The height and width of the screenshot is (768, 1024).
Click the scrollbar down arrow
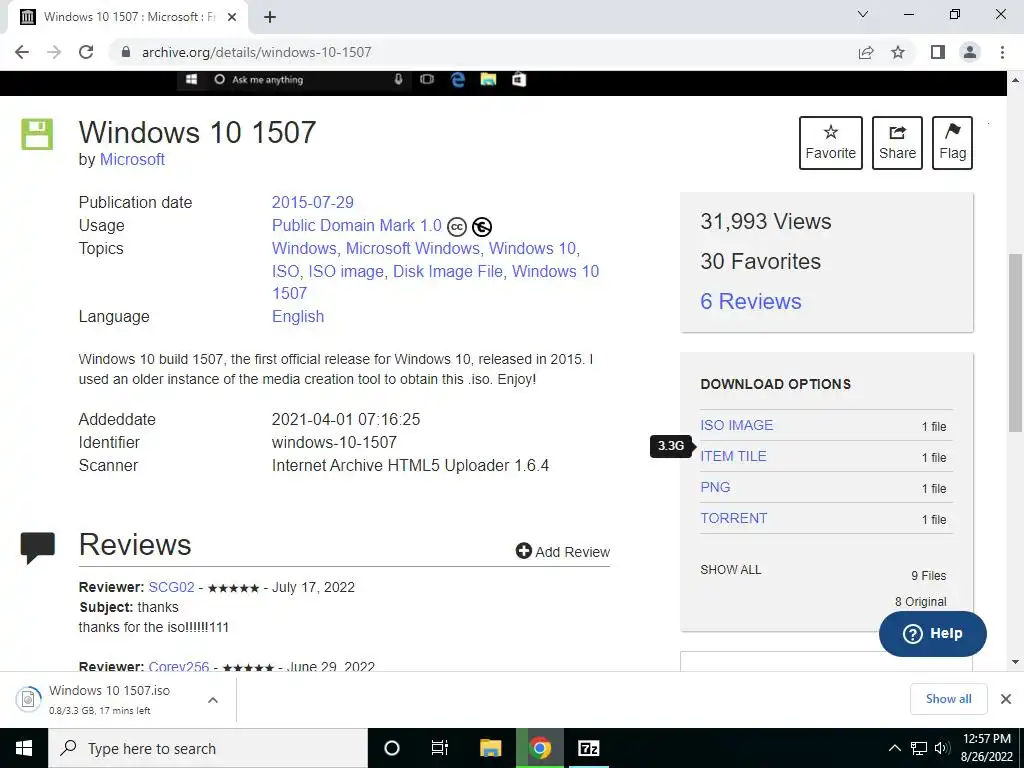(x=1015, y=662)
